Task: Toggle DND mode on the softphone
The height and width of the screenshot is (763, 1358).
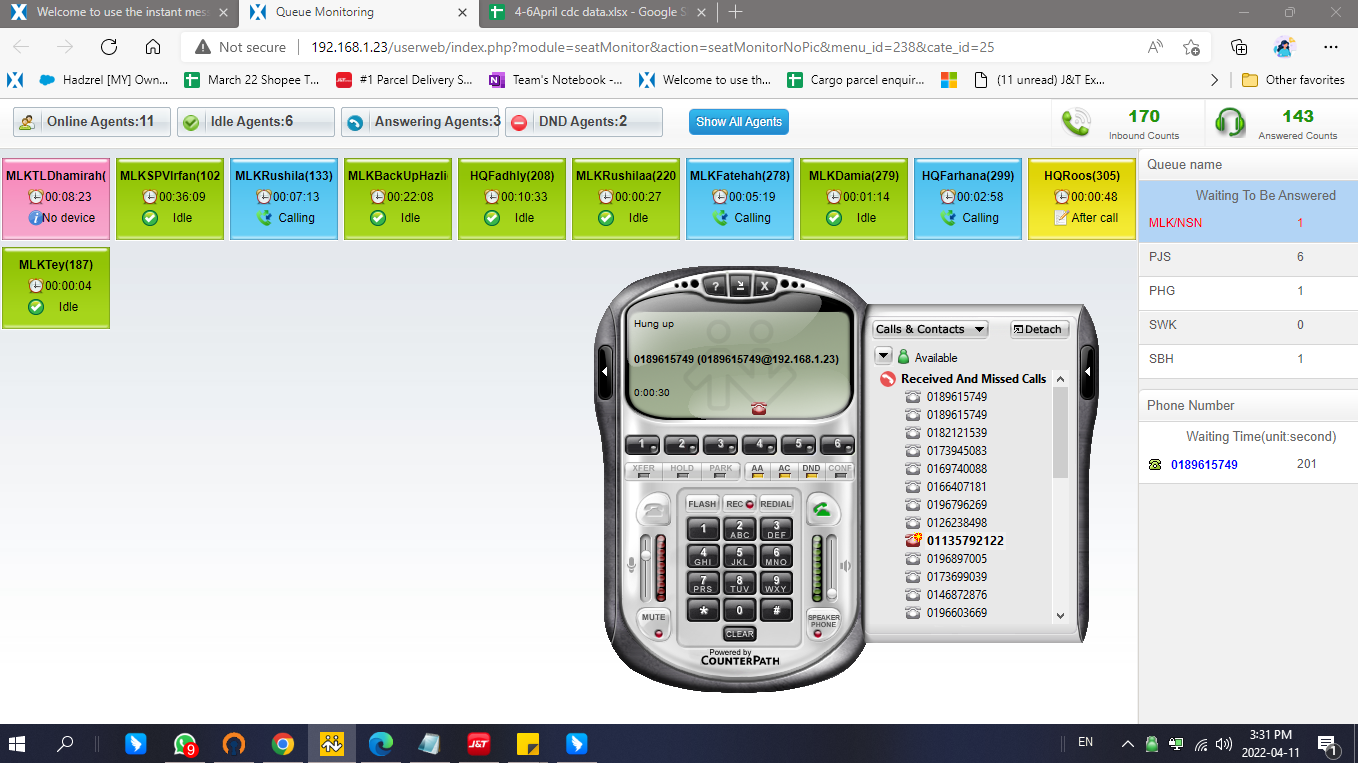Action: pyautogui.click(x=811, y=470)
